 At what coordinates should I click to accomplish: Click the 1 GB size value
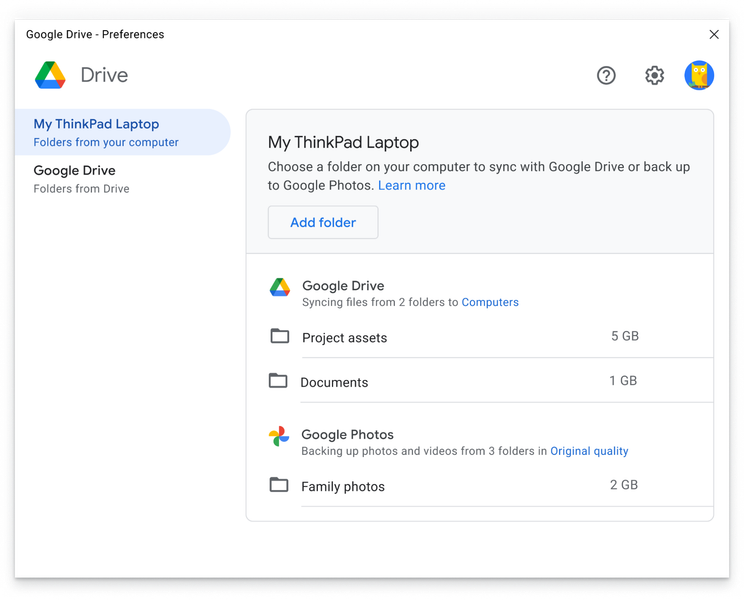[x=623, y=381]
